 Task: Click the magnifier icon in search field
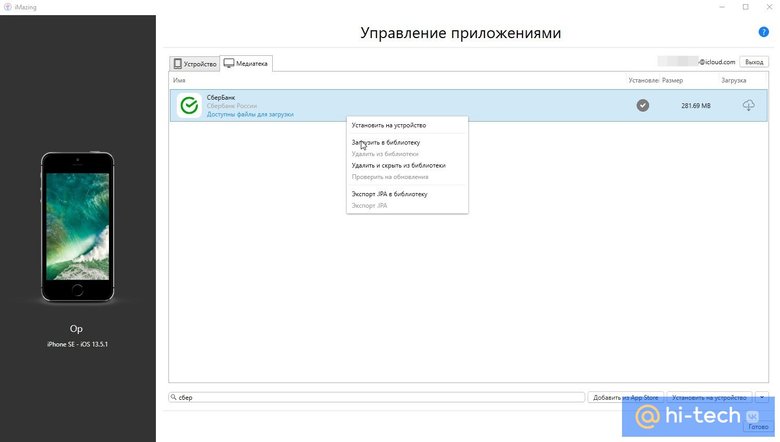[174, 397]
